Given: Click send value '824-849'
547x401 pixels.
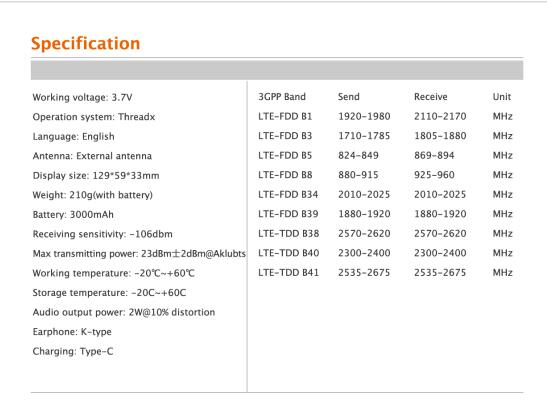Looking at the screenshot, I should (358, 155).
